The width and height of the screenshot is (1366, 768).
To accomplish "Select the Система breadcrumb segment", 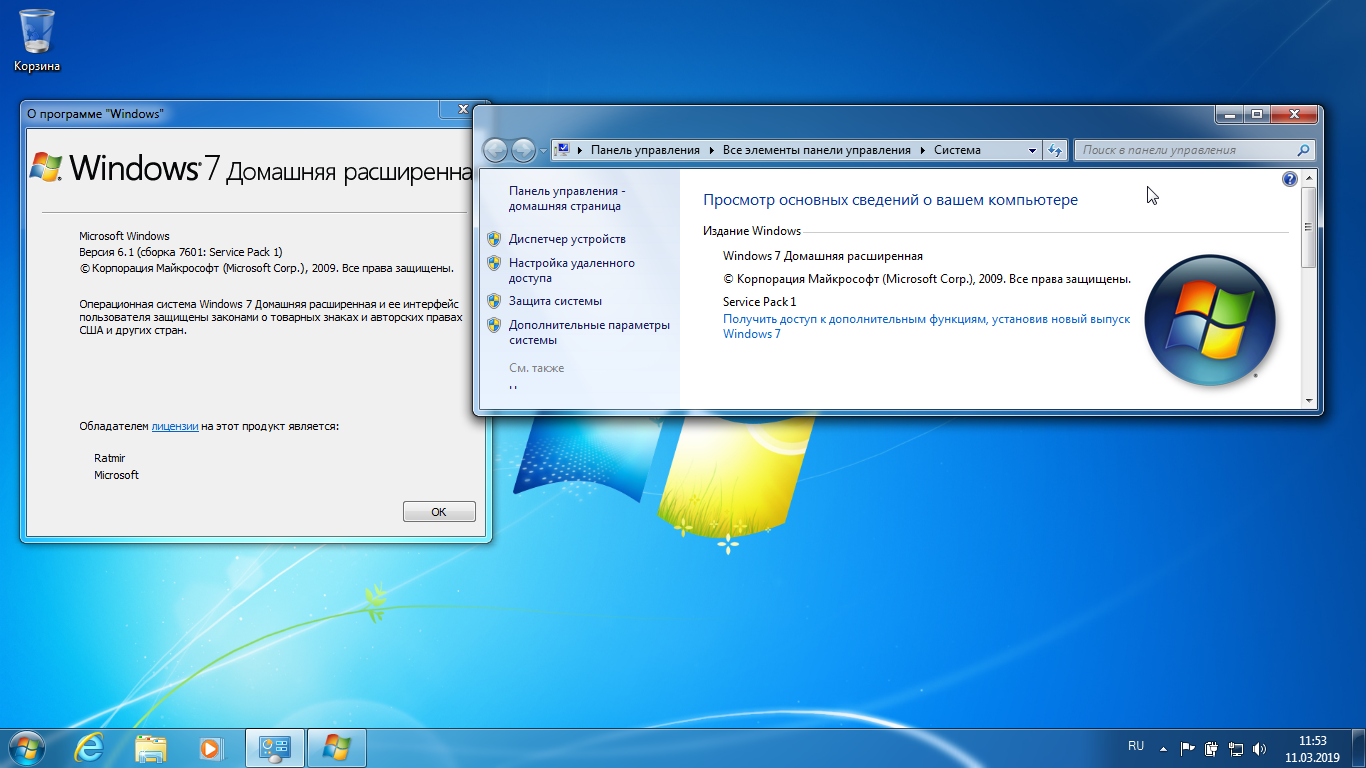I will (957, 150).
